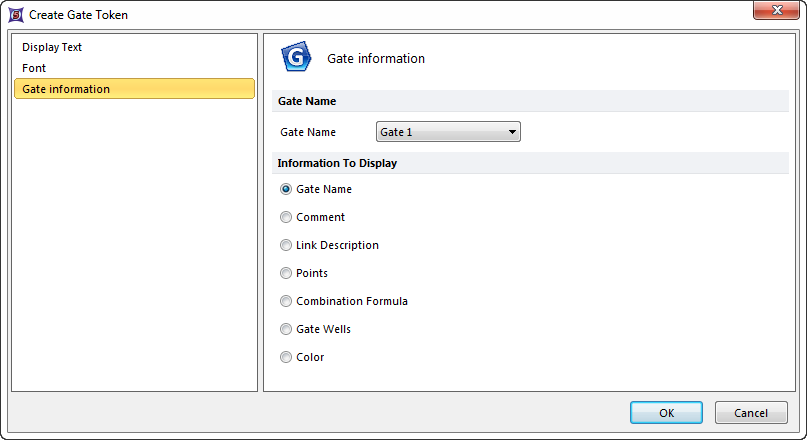
Task: Click the application icon in the title bar
Action: (15, 15)
